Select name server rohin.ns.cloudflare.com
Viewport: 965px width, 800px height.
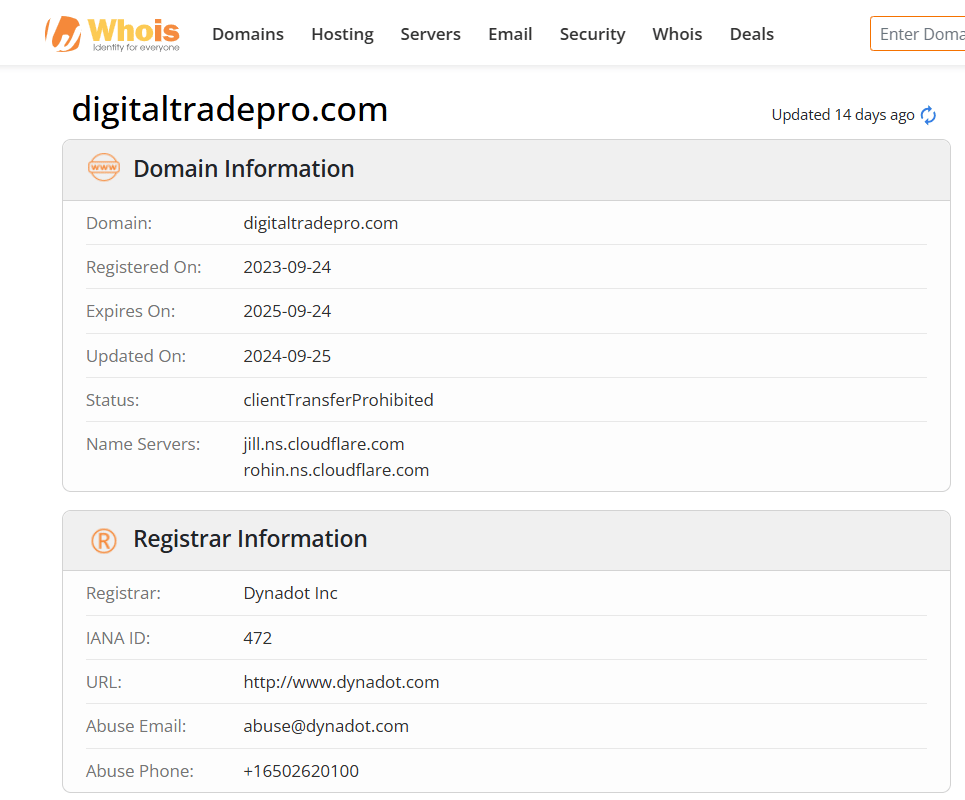(336, 470)
